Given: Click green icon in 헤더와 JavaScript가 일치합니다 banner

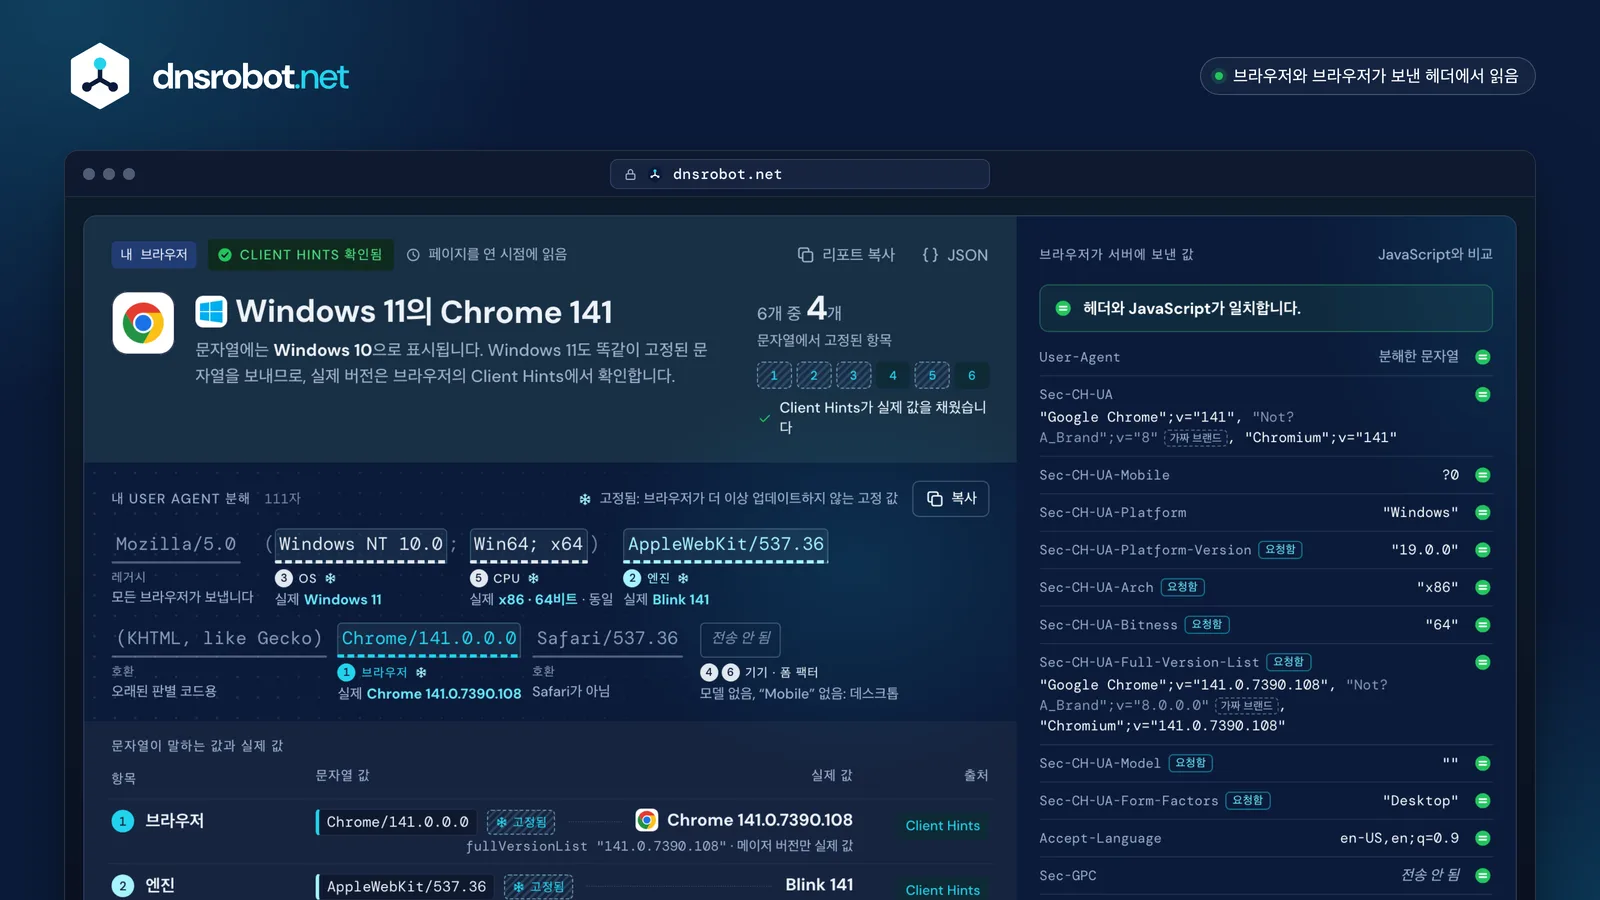Looking at the screenshot, I should coord(1063,308).
